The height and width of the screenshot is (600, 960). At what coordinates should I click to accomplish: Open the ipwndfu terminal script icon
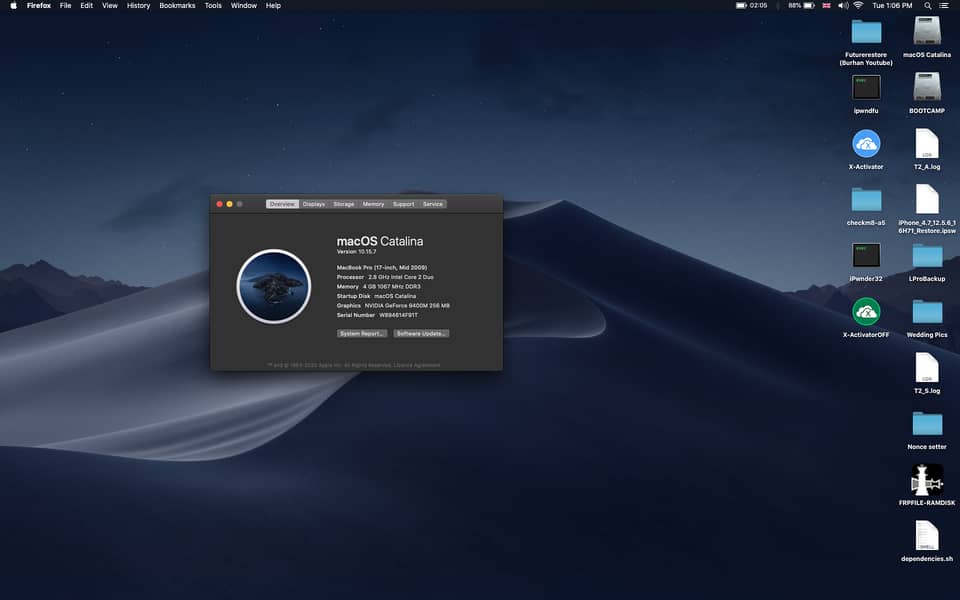click(x=866, y=87)
